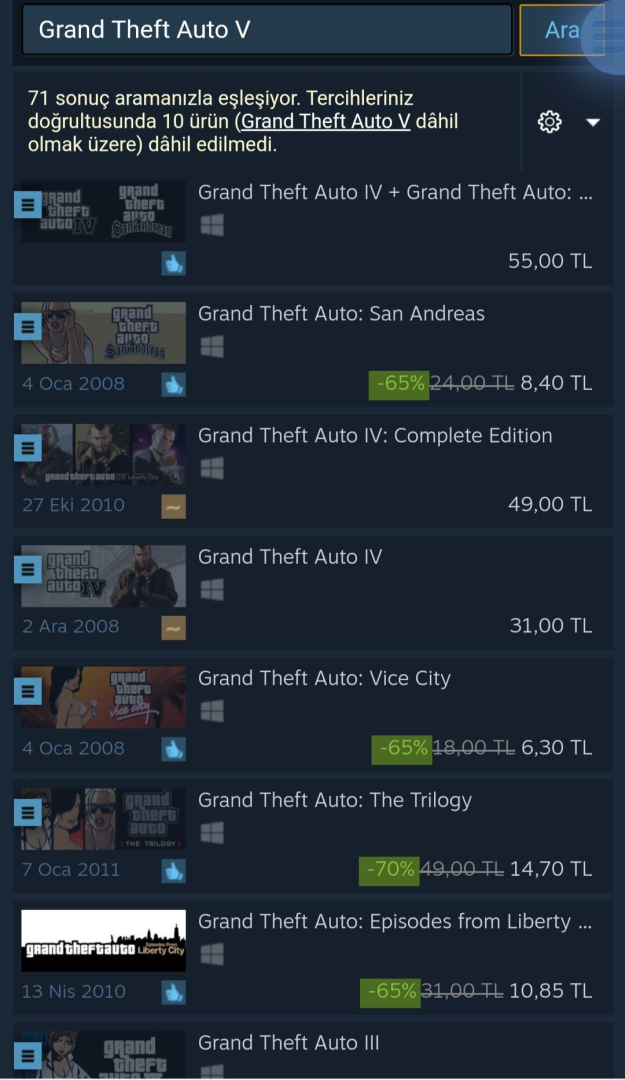The height and width of the screenshot is (1080, 625).
Task: Open the search preferences gear icon
Action: [x=549, y=122]
